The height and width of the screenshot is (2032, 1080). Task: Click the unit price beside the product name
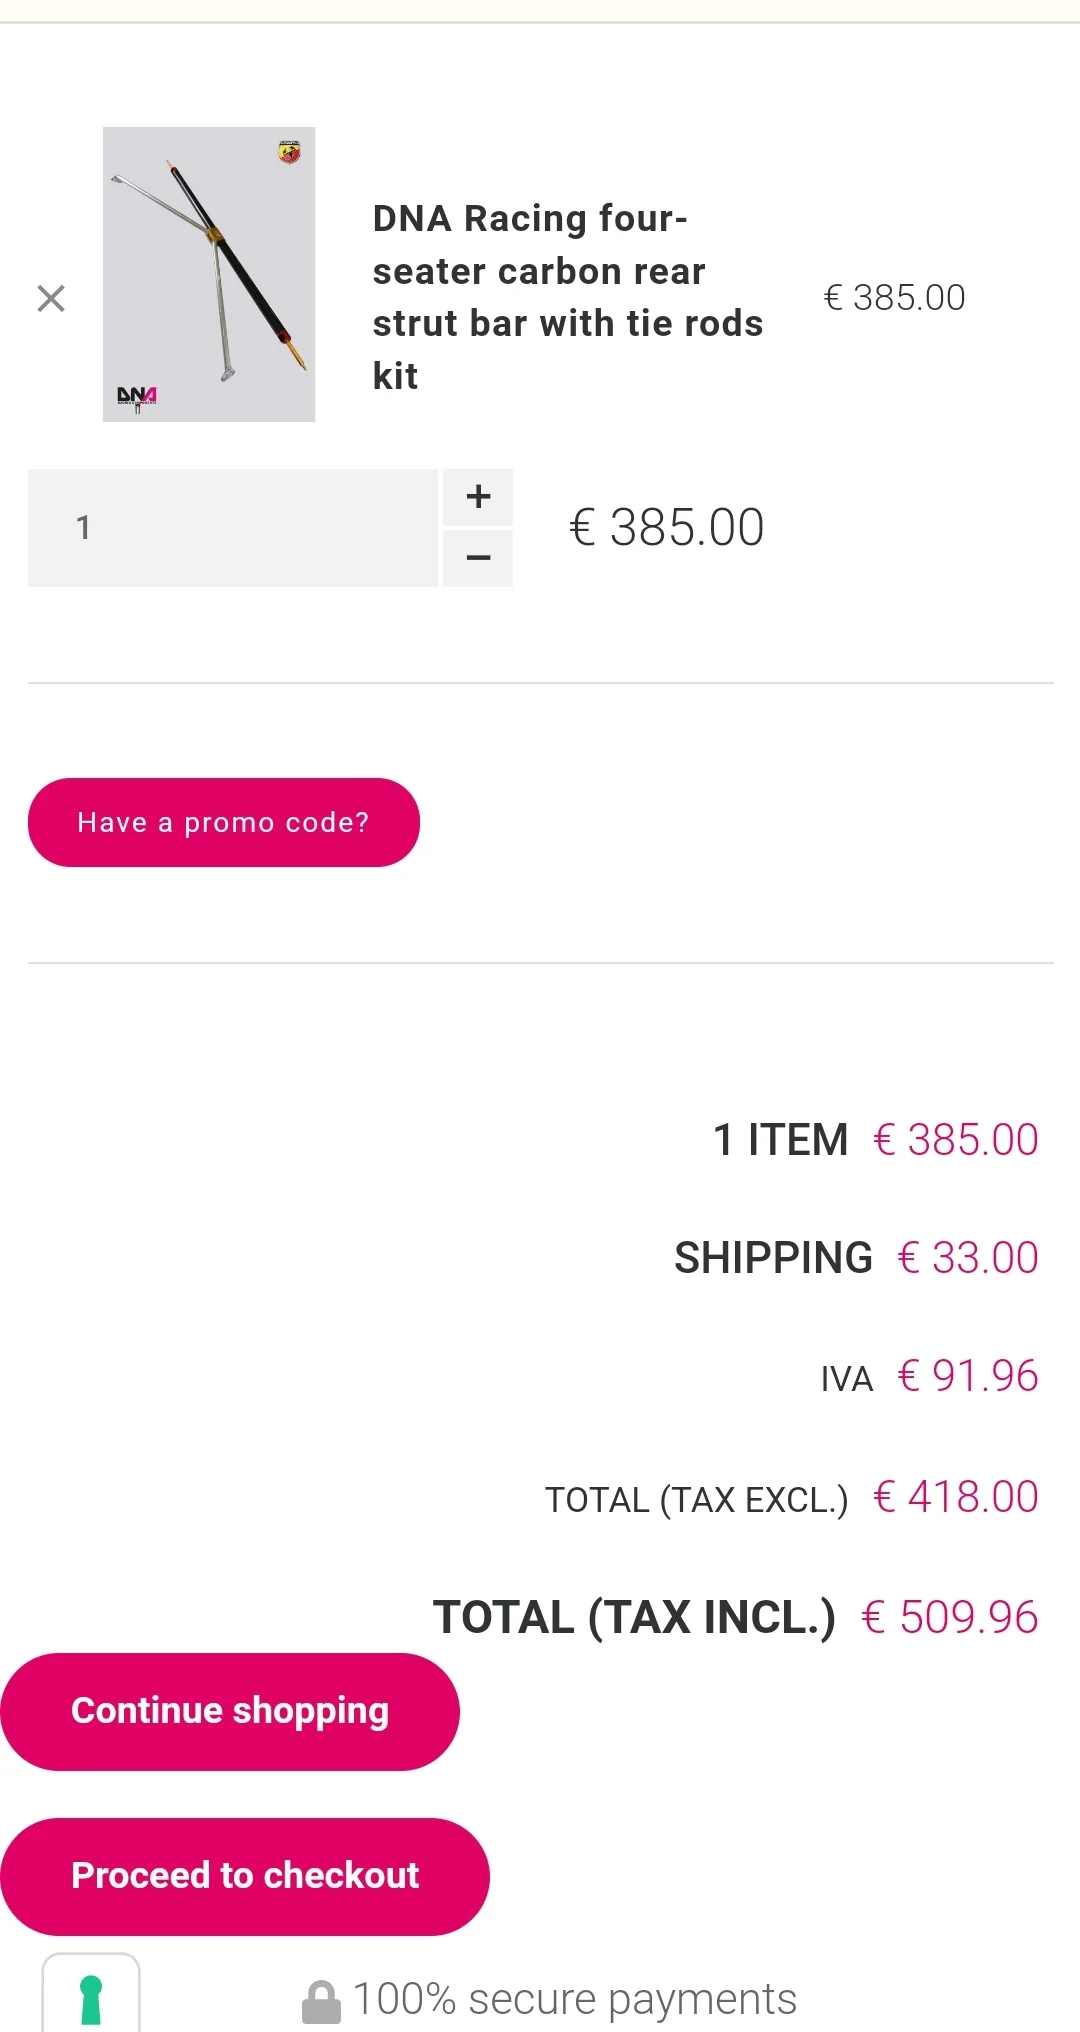click(894, 298)
